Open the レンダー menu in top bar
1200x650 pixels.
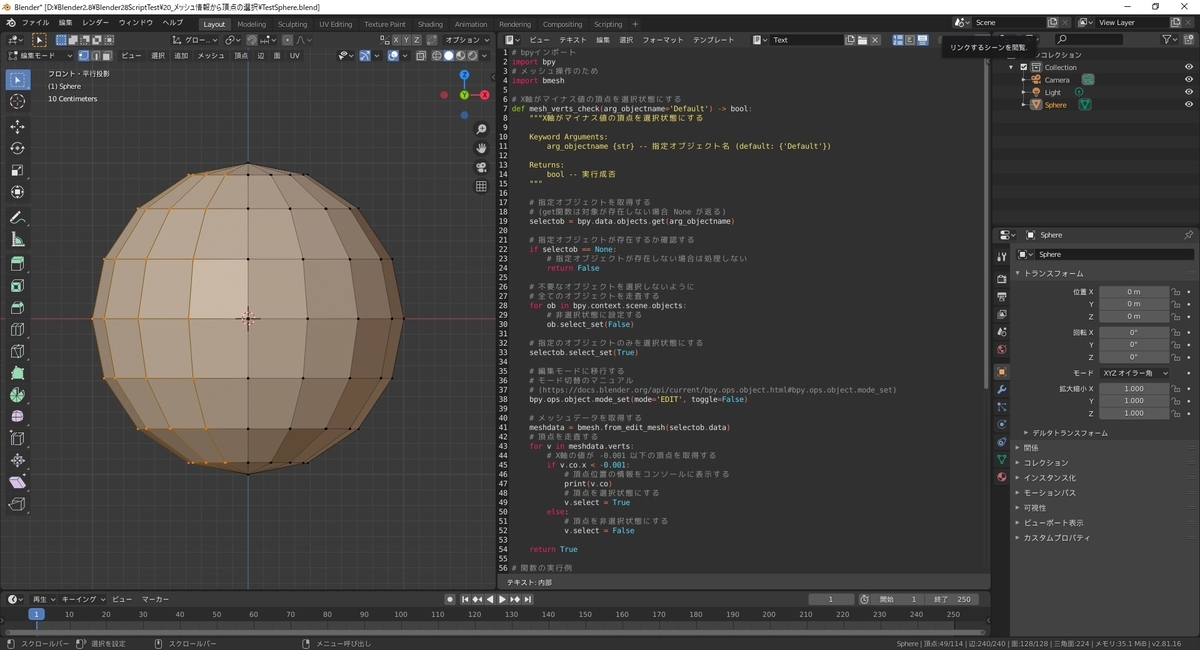tap(96, 22)
